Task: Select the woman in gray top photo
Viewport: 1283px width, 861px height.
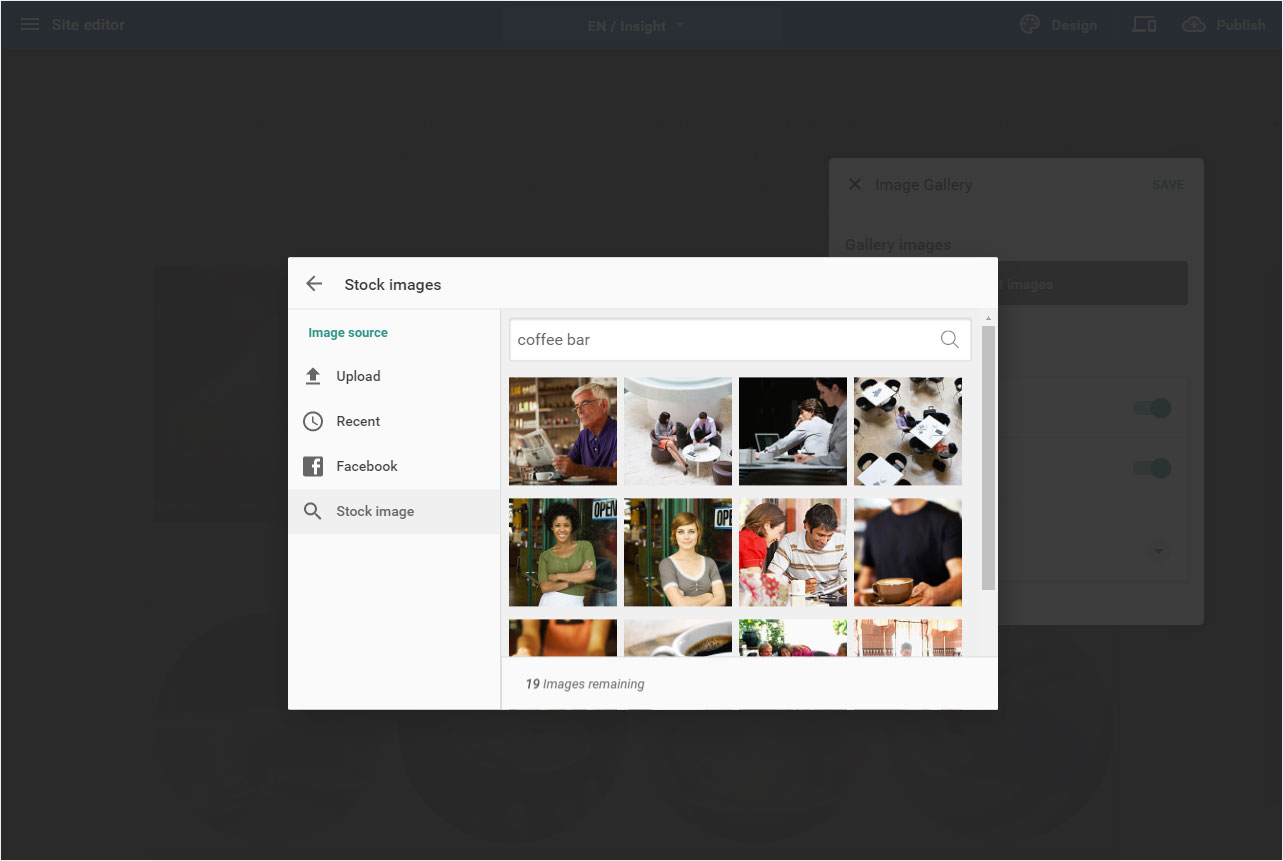Action: [x=678, y=552]
